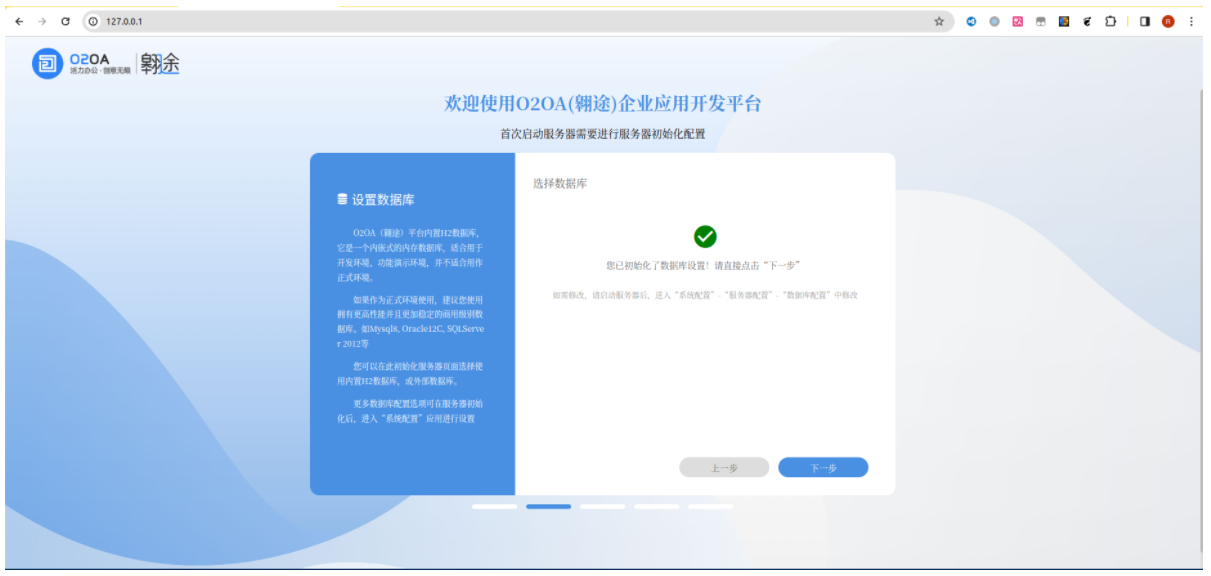1211x576 pixels.
Task: Open the Chrome three-dot menu
Action: pyautogui.click(x=1191, y=21)
